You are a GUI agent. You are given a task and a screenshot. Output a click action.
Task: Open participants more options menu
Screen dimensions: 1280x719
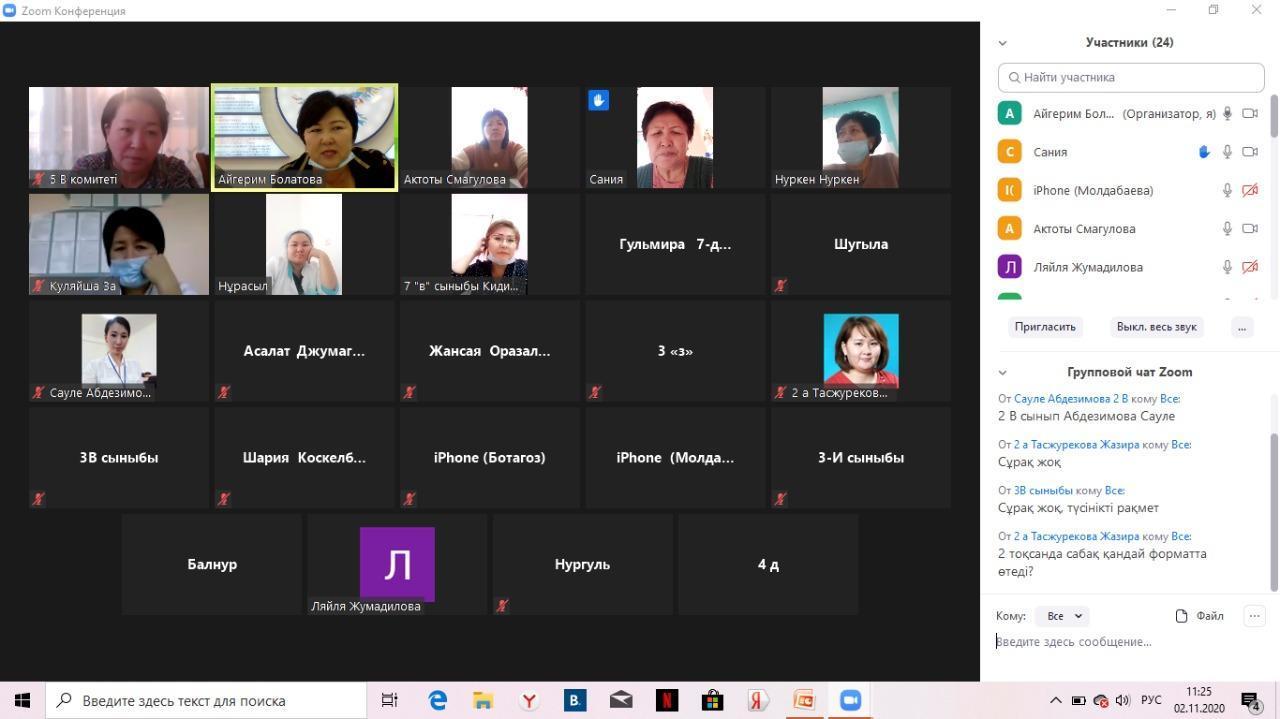(1241, 327)
